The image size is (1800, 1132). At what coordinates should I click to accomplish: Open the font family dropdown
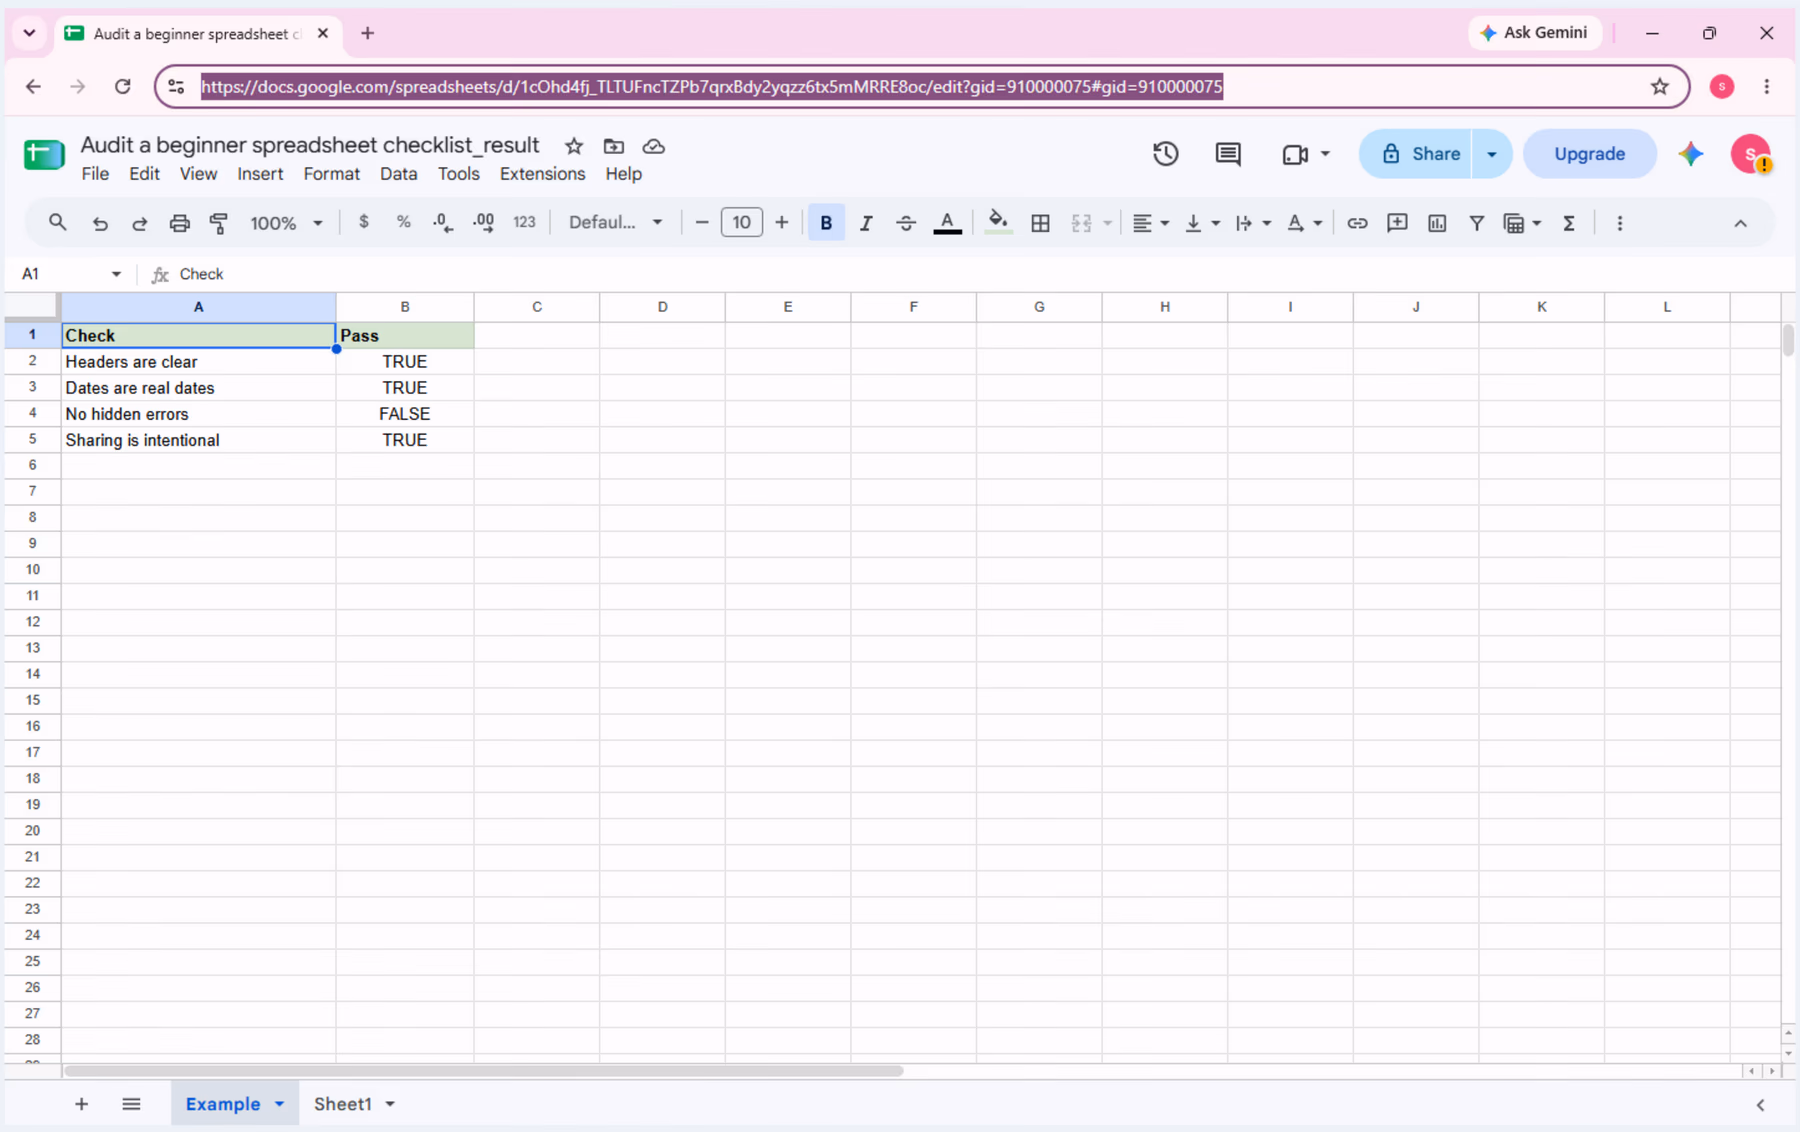coord(615,222)
